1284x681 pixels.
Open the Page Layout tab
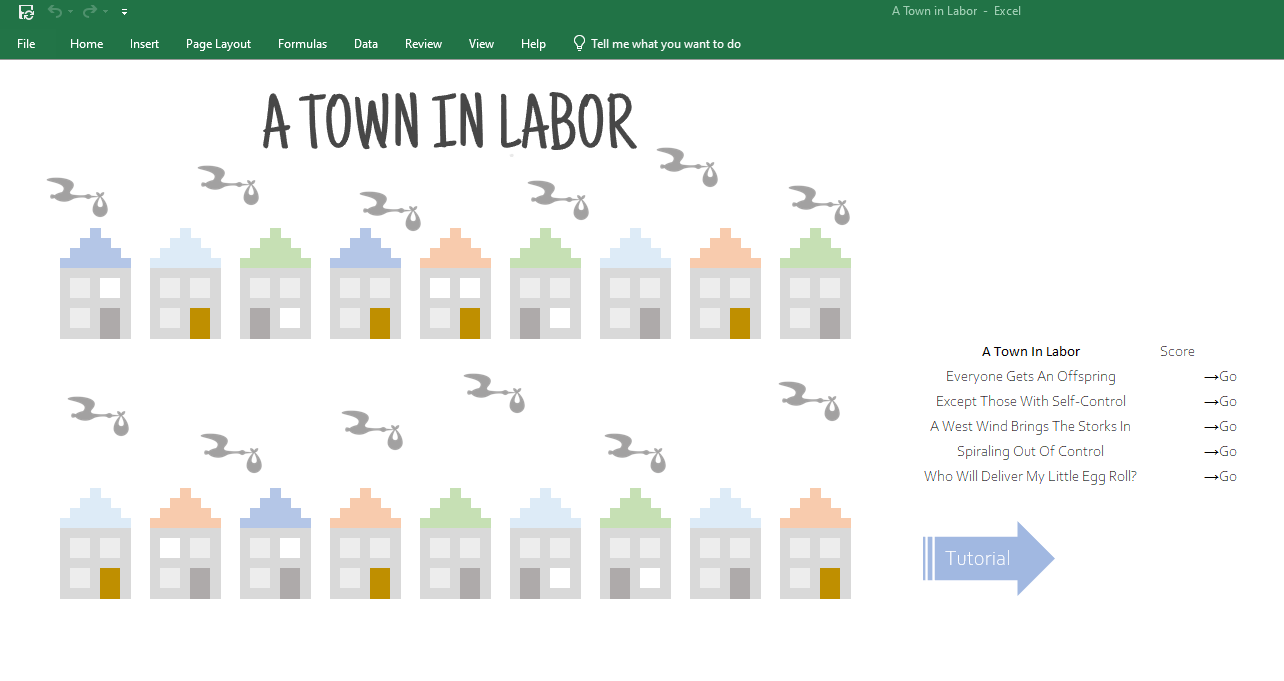[x=218, y=44]
